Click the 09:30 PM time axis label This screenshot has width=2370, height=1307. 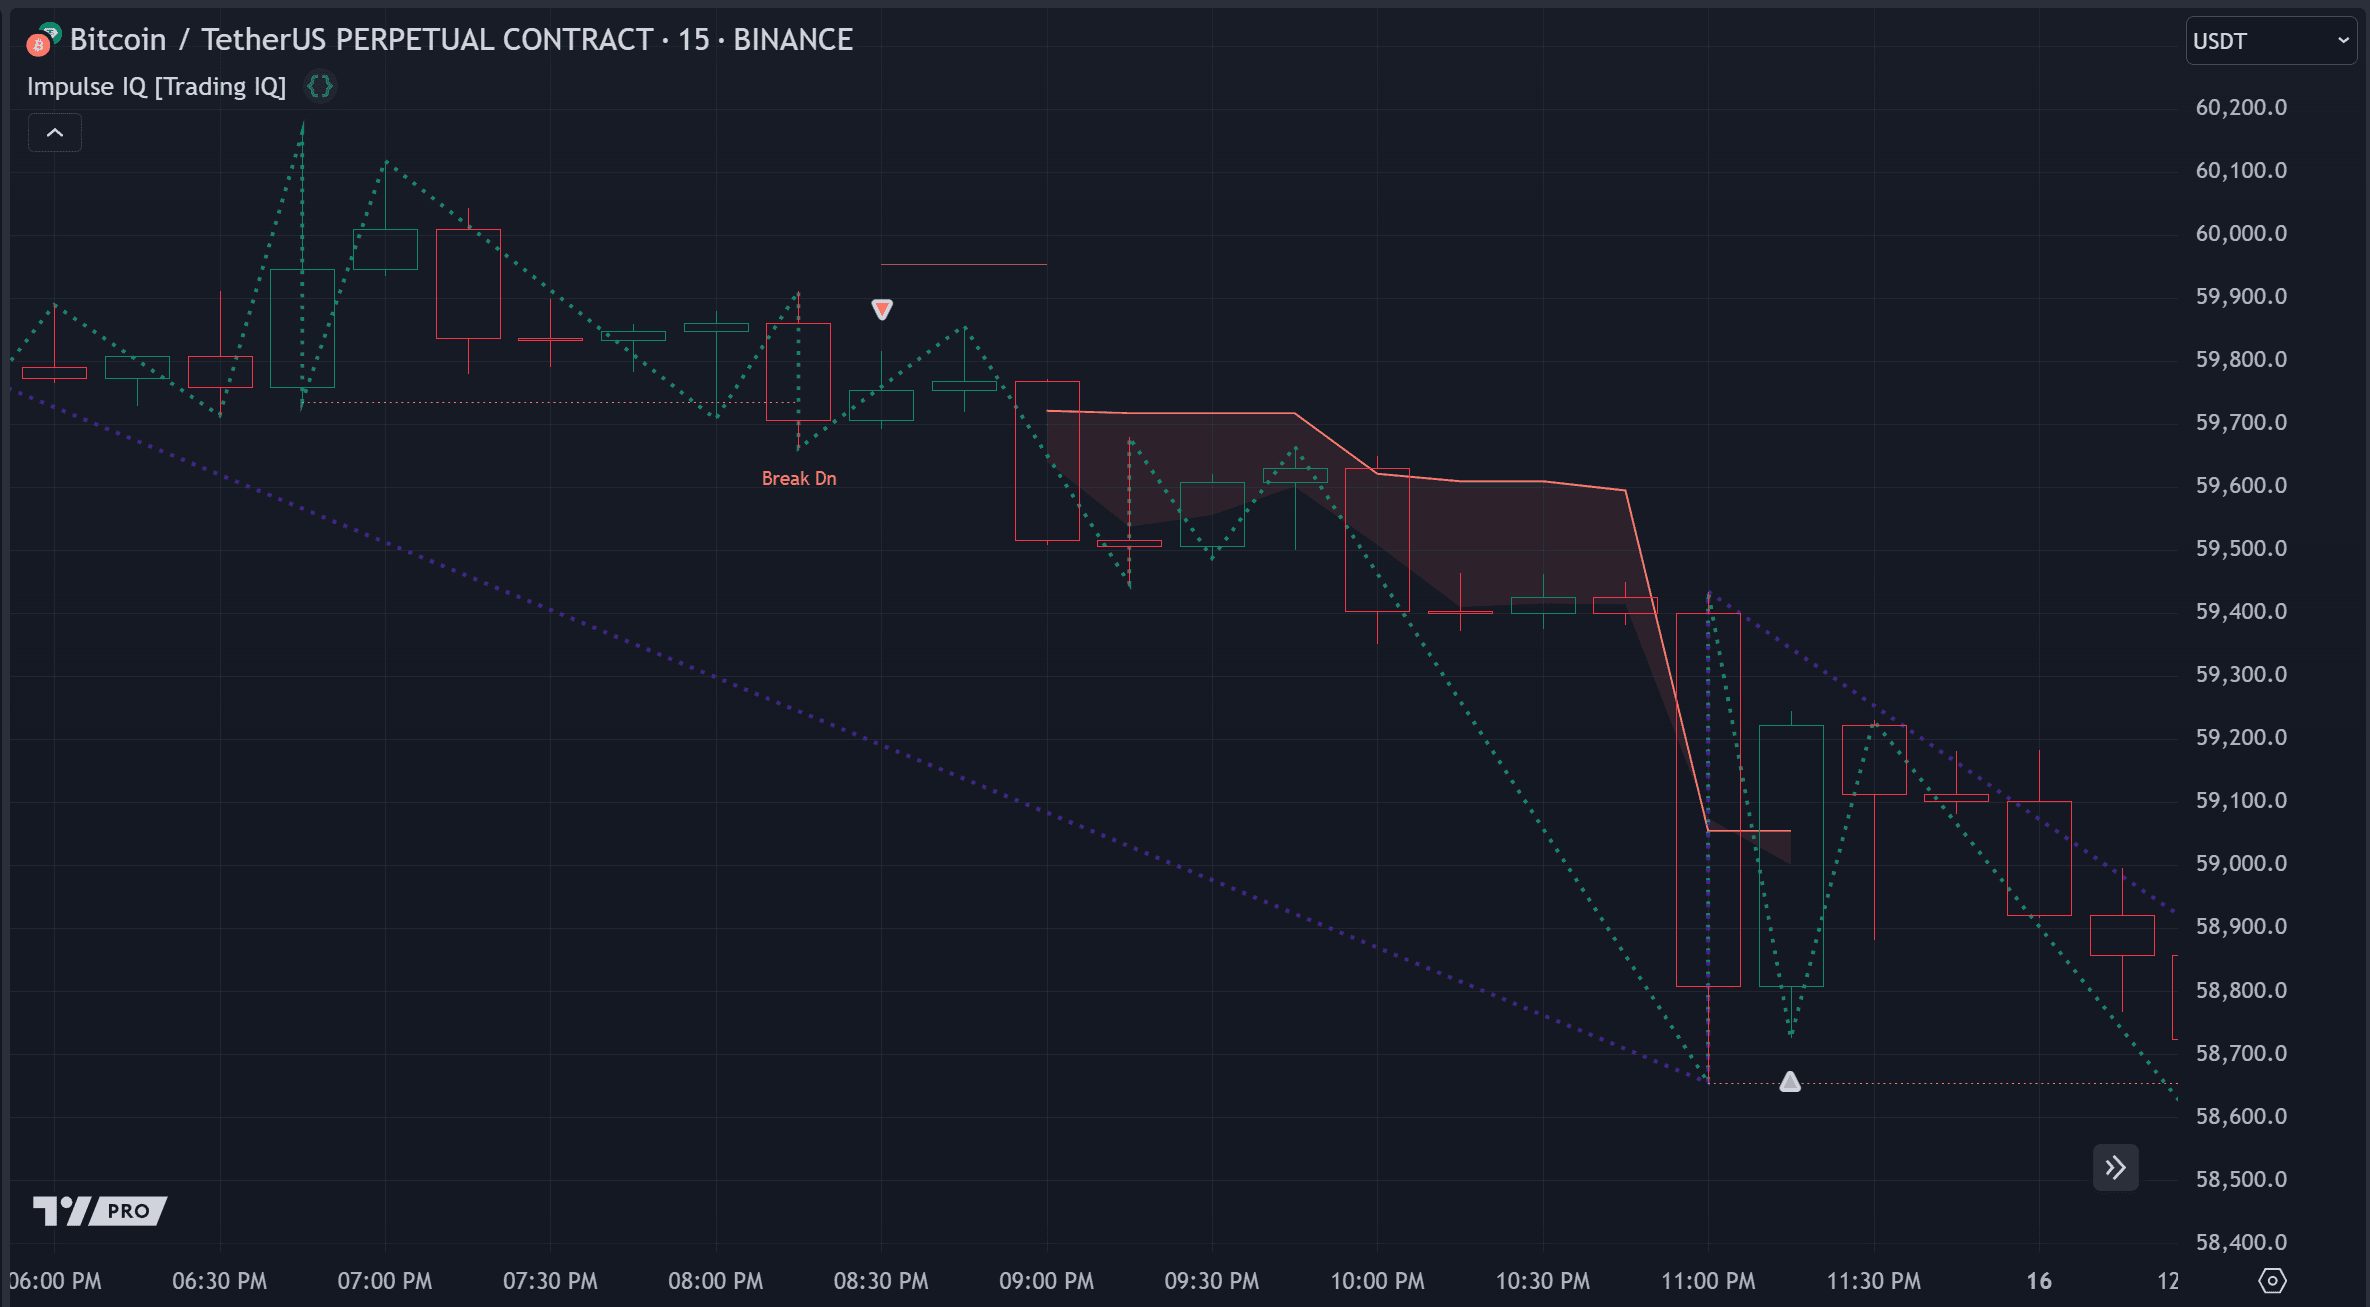(1212, 1281)
